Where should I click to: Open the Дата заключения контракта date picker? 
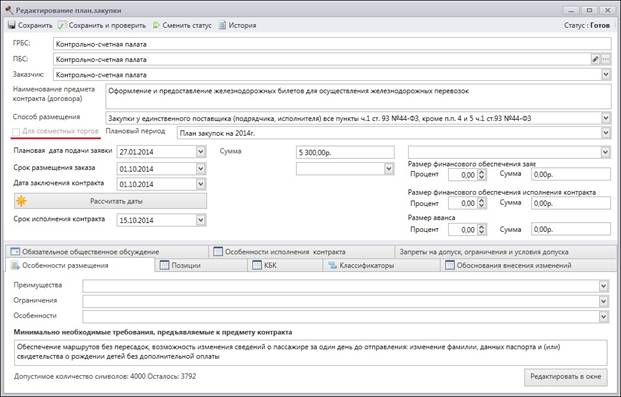(201, 184)
